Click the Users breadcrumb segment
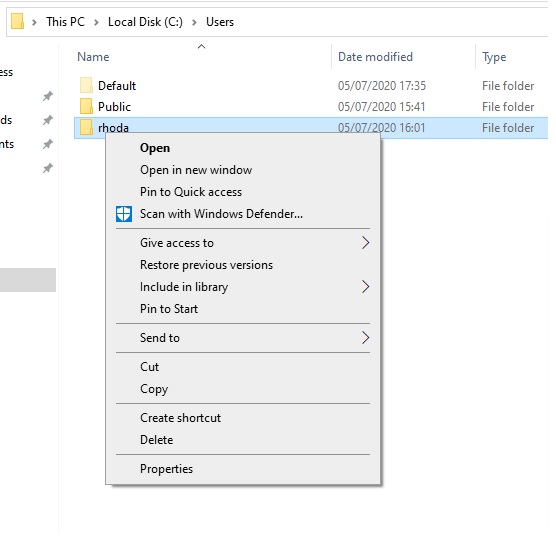 220,22
